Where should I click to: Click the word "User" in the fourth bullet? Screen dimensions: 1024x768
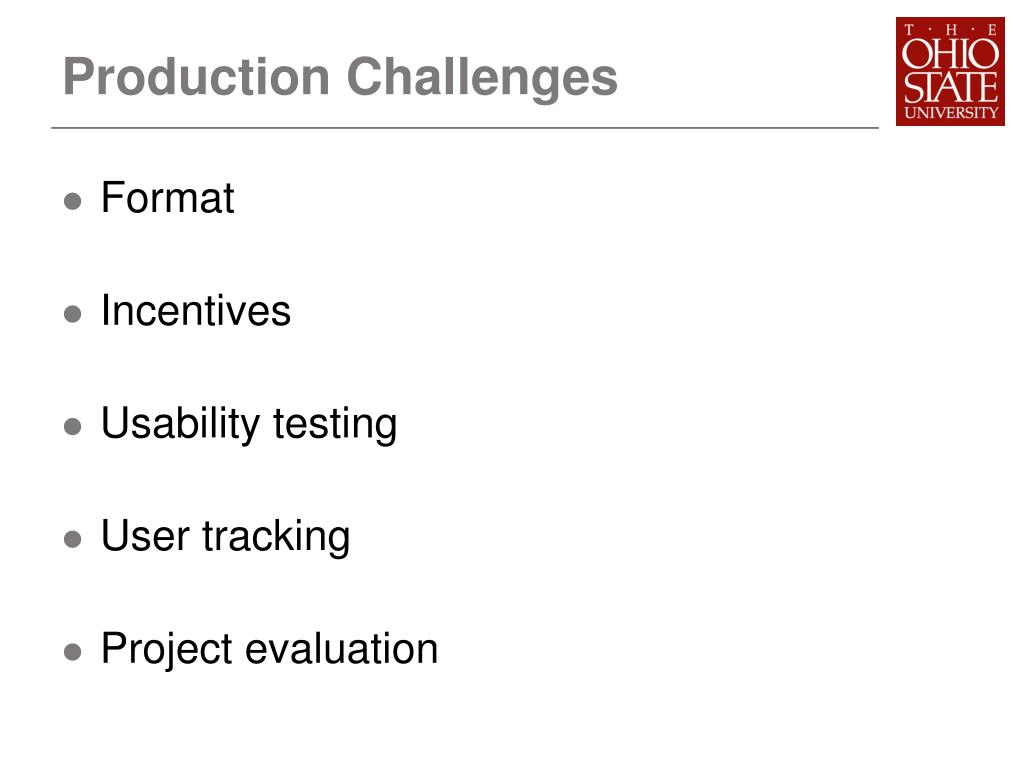tap(146, 537)
